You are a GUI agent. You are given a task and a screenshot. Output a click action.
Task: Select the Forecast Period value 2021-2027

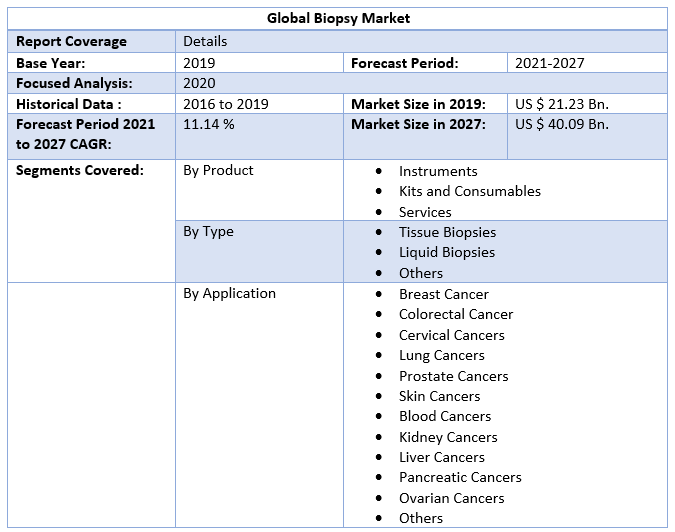click(x=549, y=62)
